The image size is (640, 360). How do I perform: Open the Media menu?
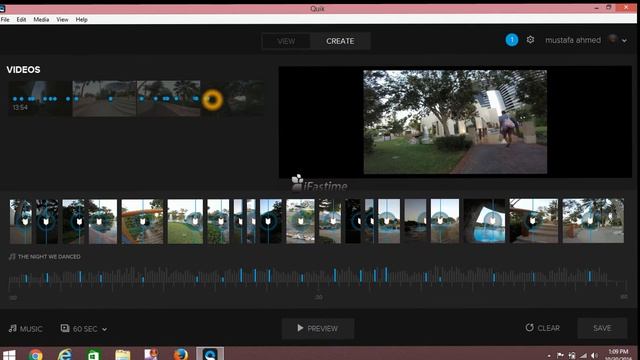(41, 20)
